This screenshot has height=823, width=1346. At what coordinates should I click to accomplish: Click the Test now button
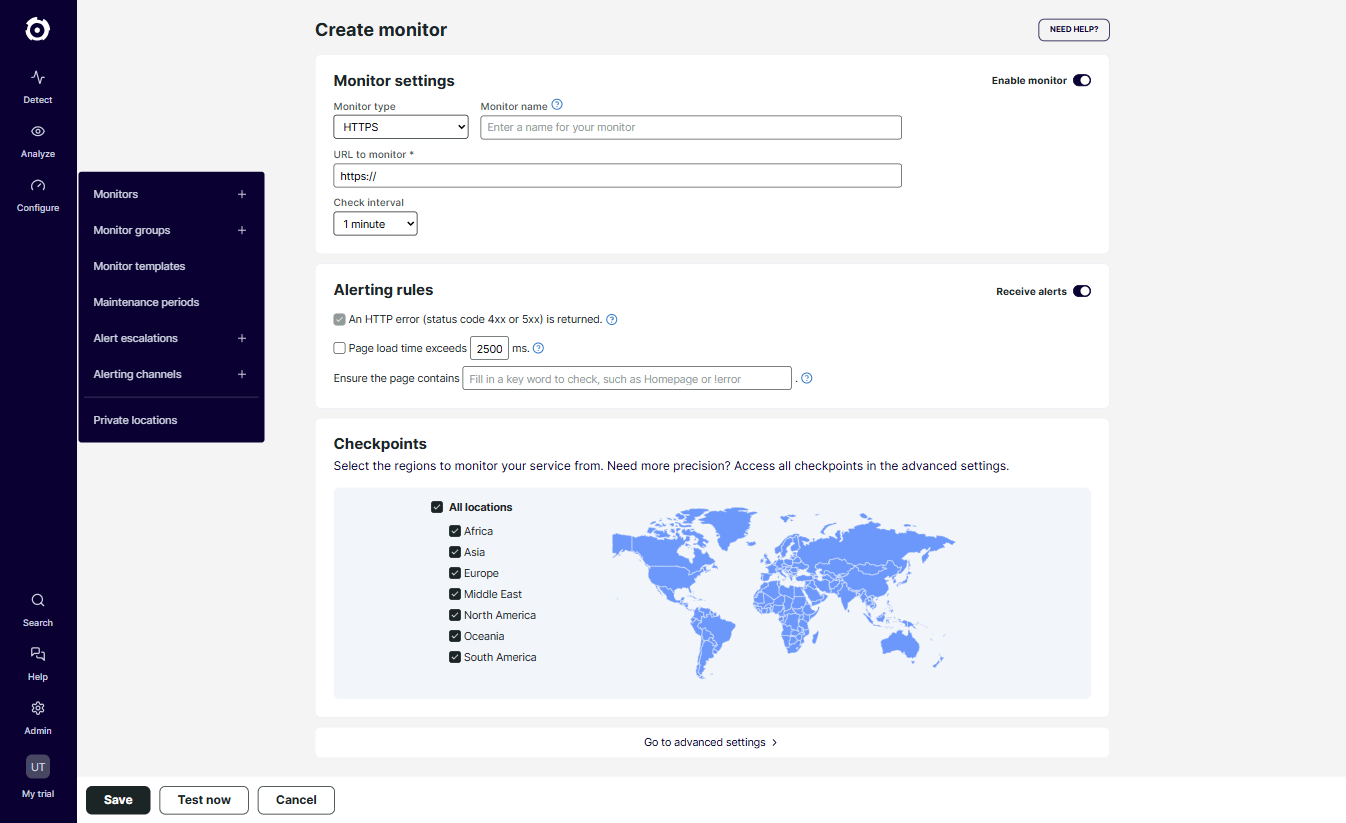tap(204, 800)
